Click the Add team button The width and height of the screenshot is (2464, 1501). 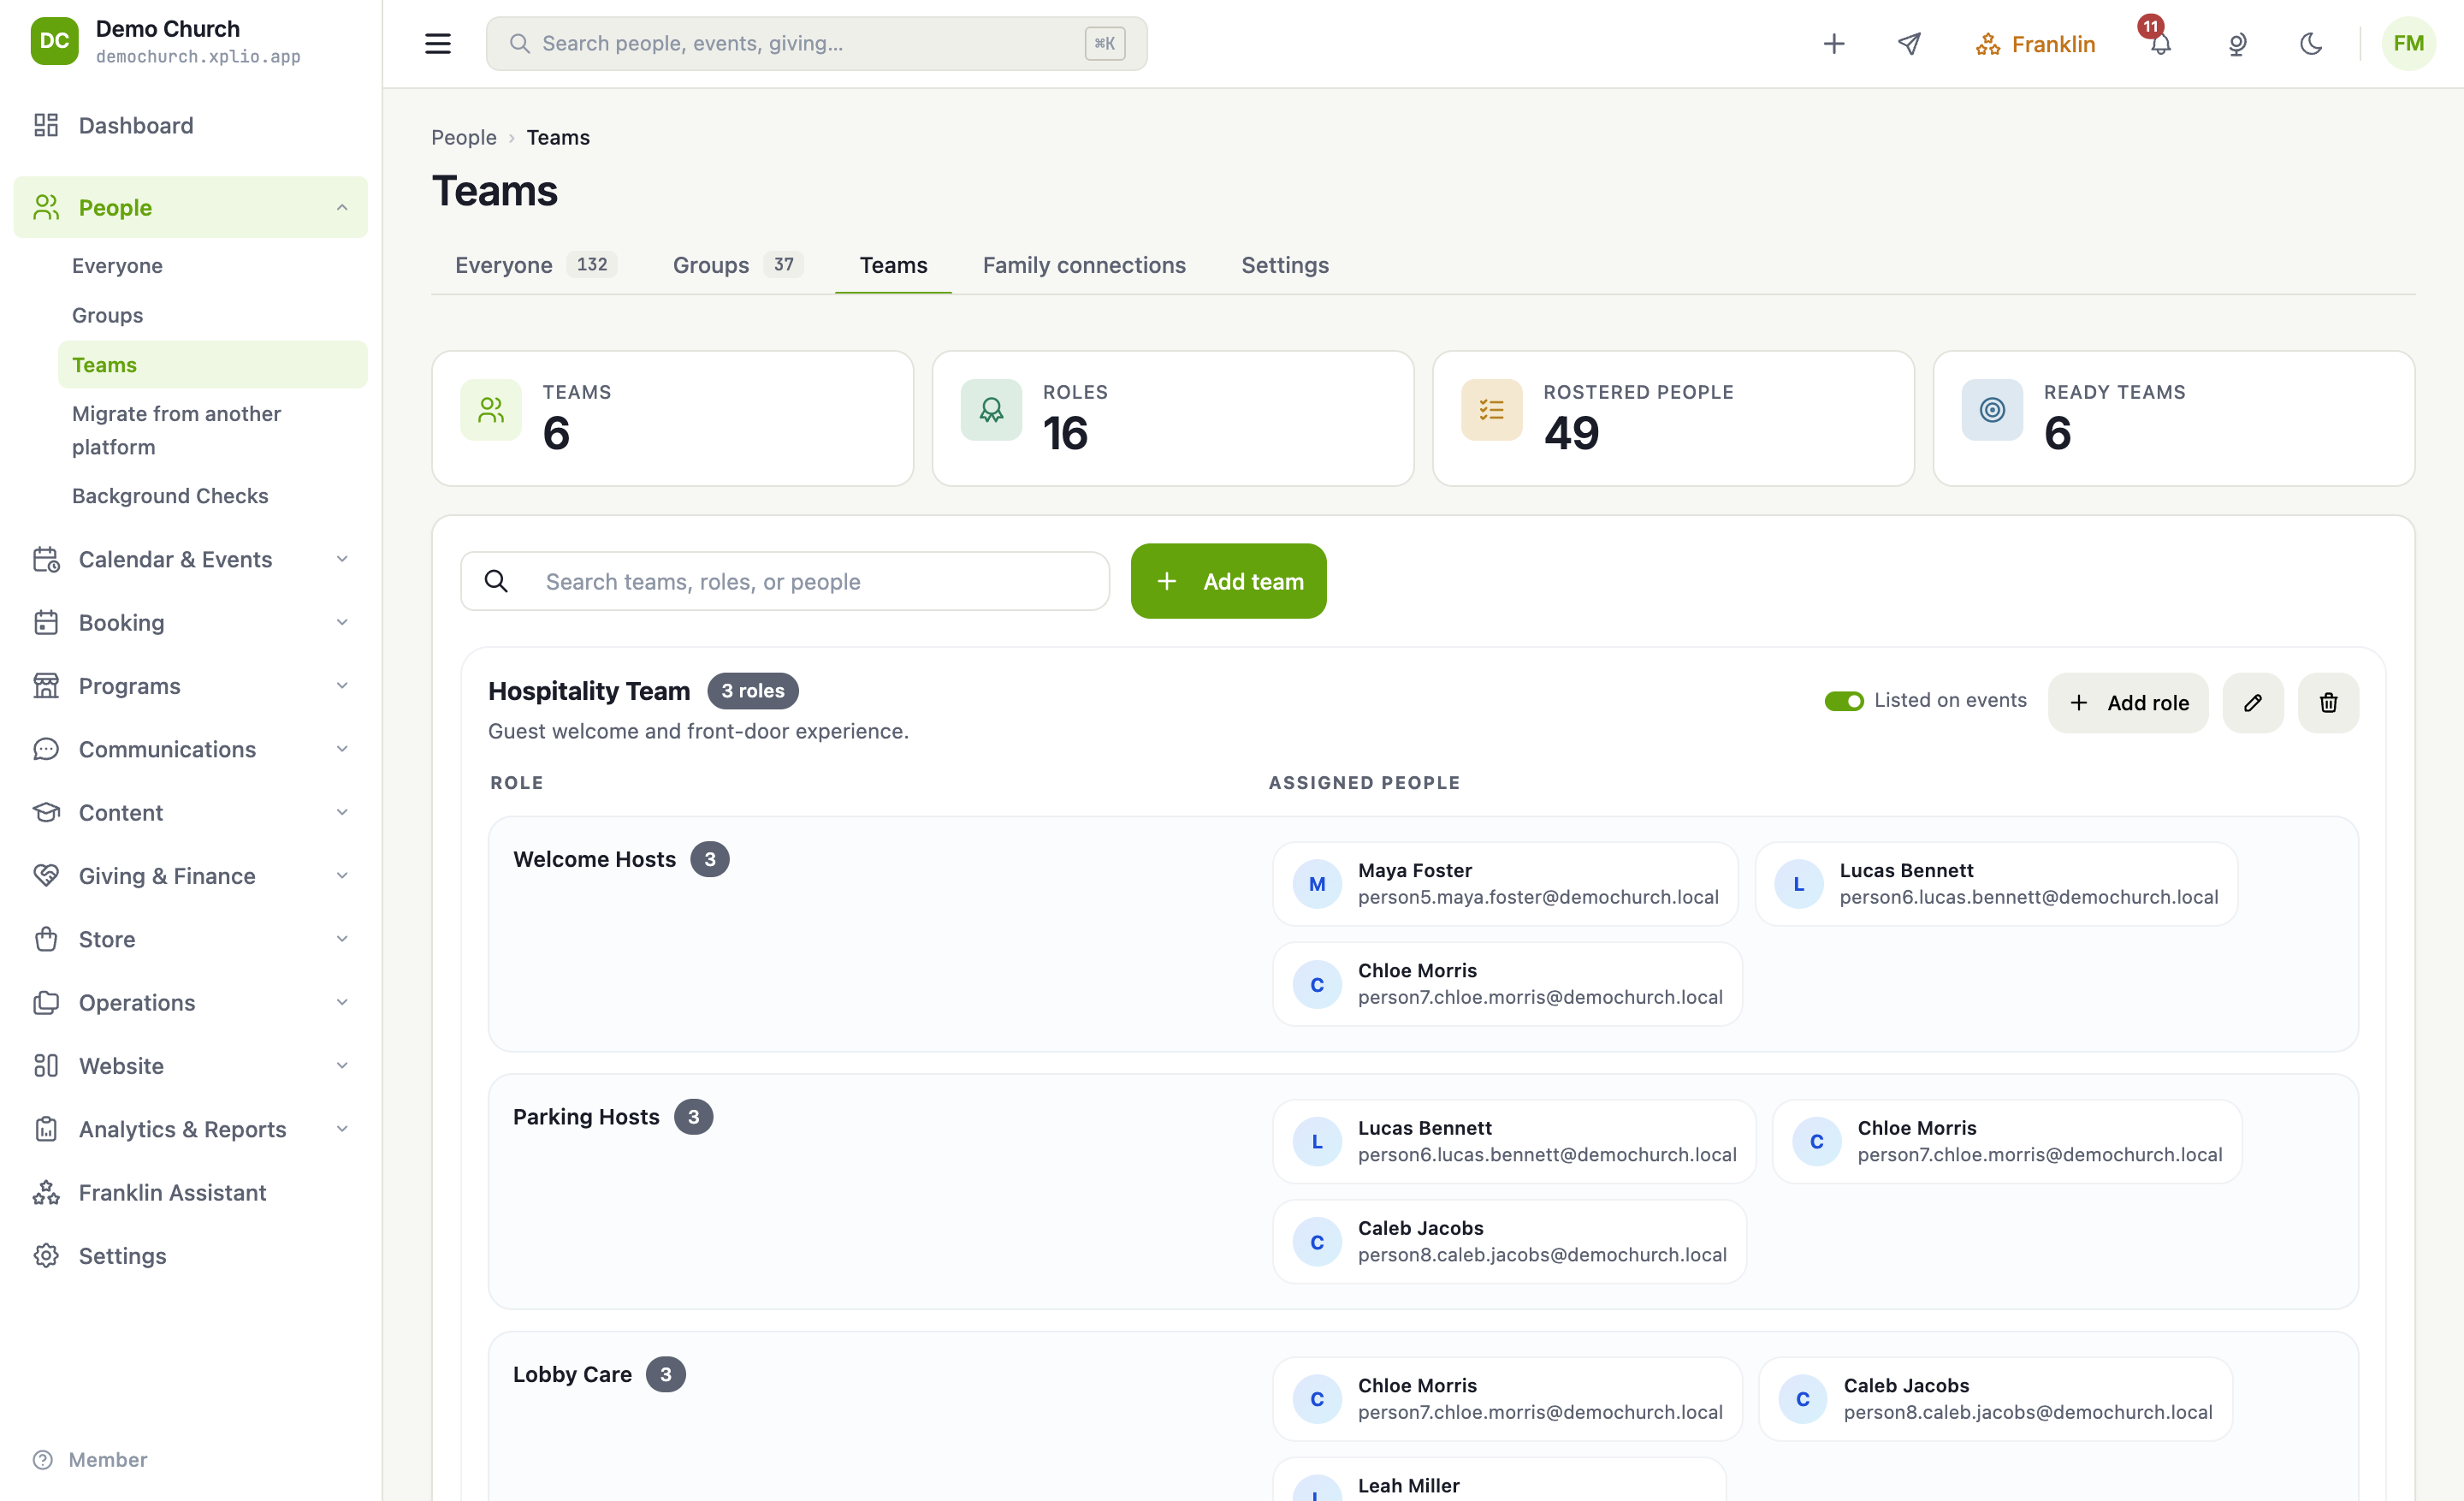pyautogui.click(x=1228, y=581)
